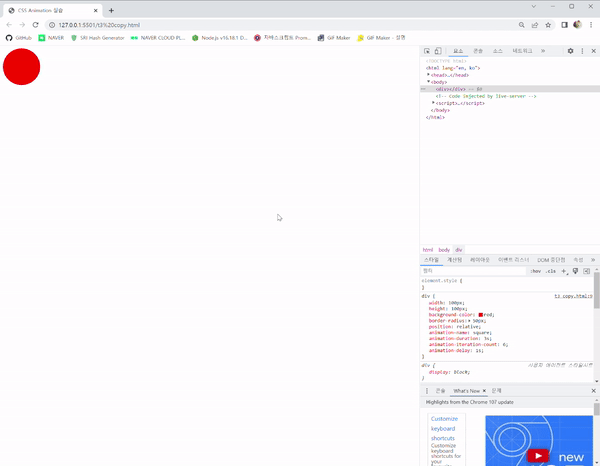This screenshot has width=600, height=466.
Task: Switch to drawer 문제 (Issues) tab
Action: [x=496, y=391]
